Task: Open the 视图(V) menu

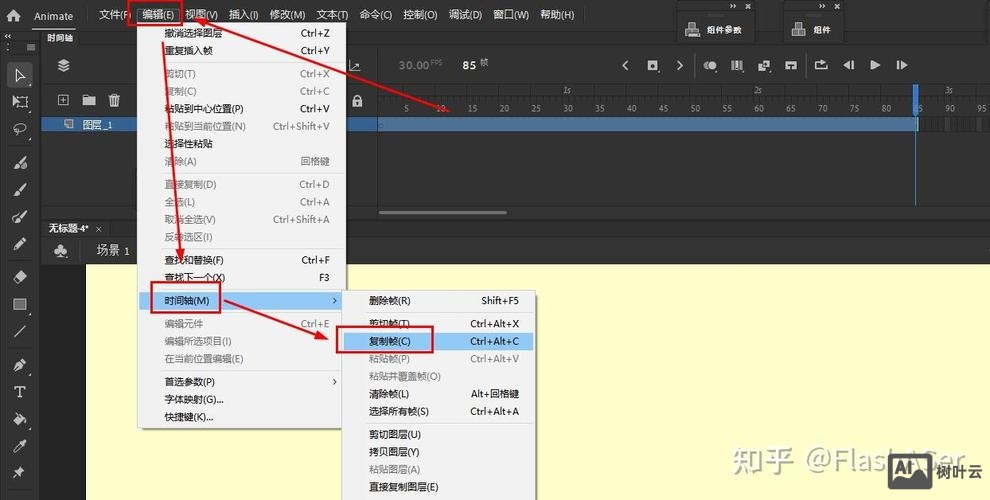Action: pos(201,15)
